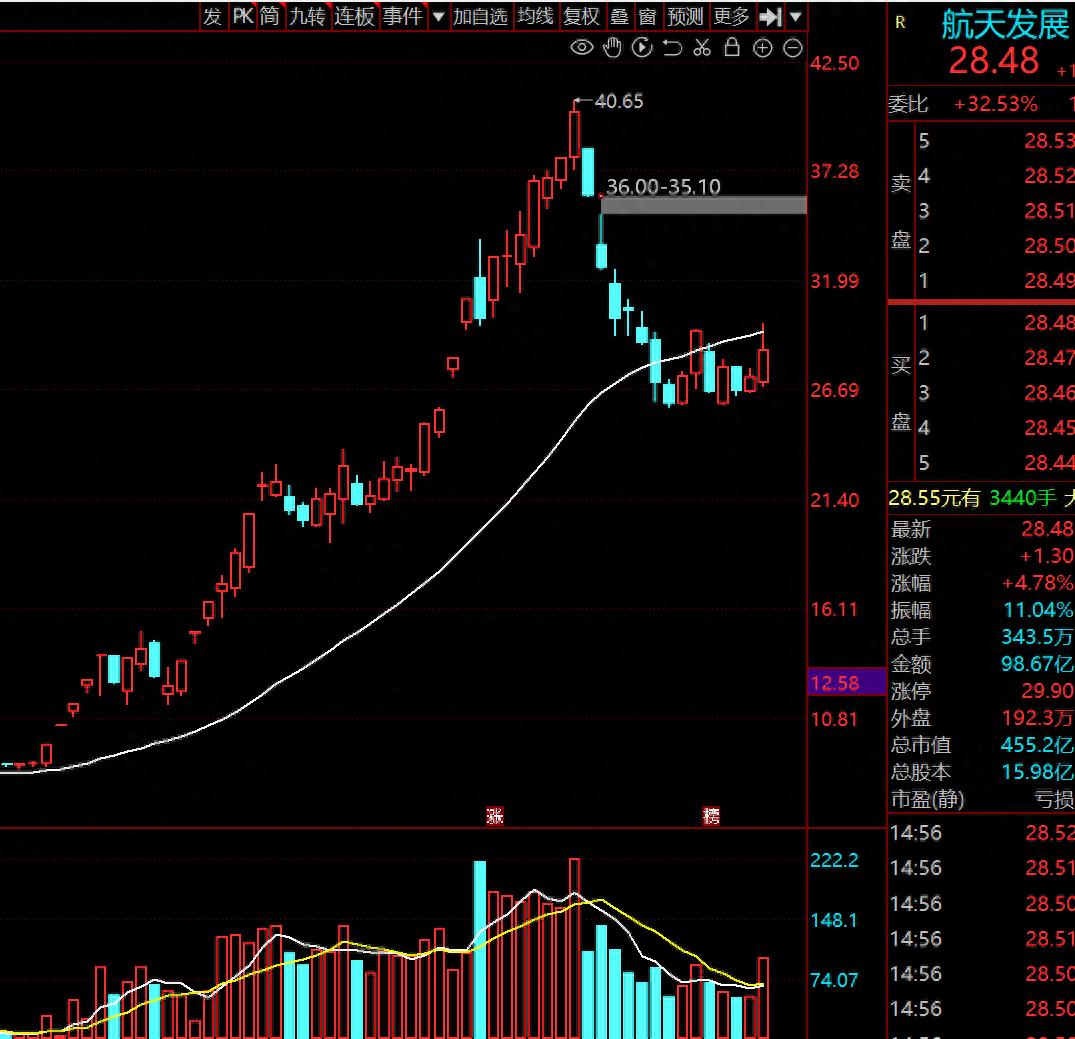The height and width of the screenshot is (1039, 1075).
Task: Select the scissors cut tool
Action: tap(702, 47)
